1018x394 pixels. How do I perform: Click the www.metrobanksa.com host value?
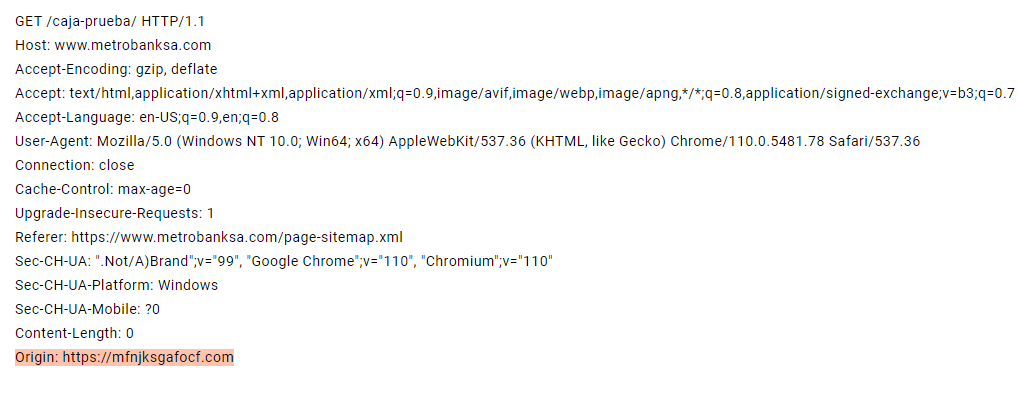(x=133, y=45)
